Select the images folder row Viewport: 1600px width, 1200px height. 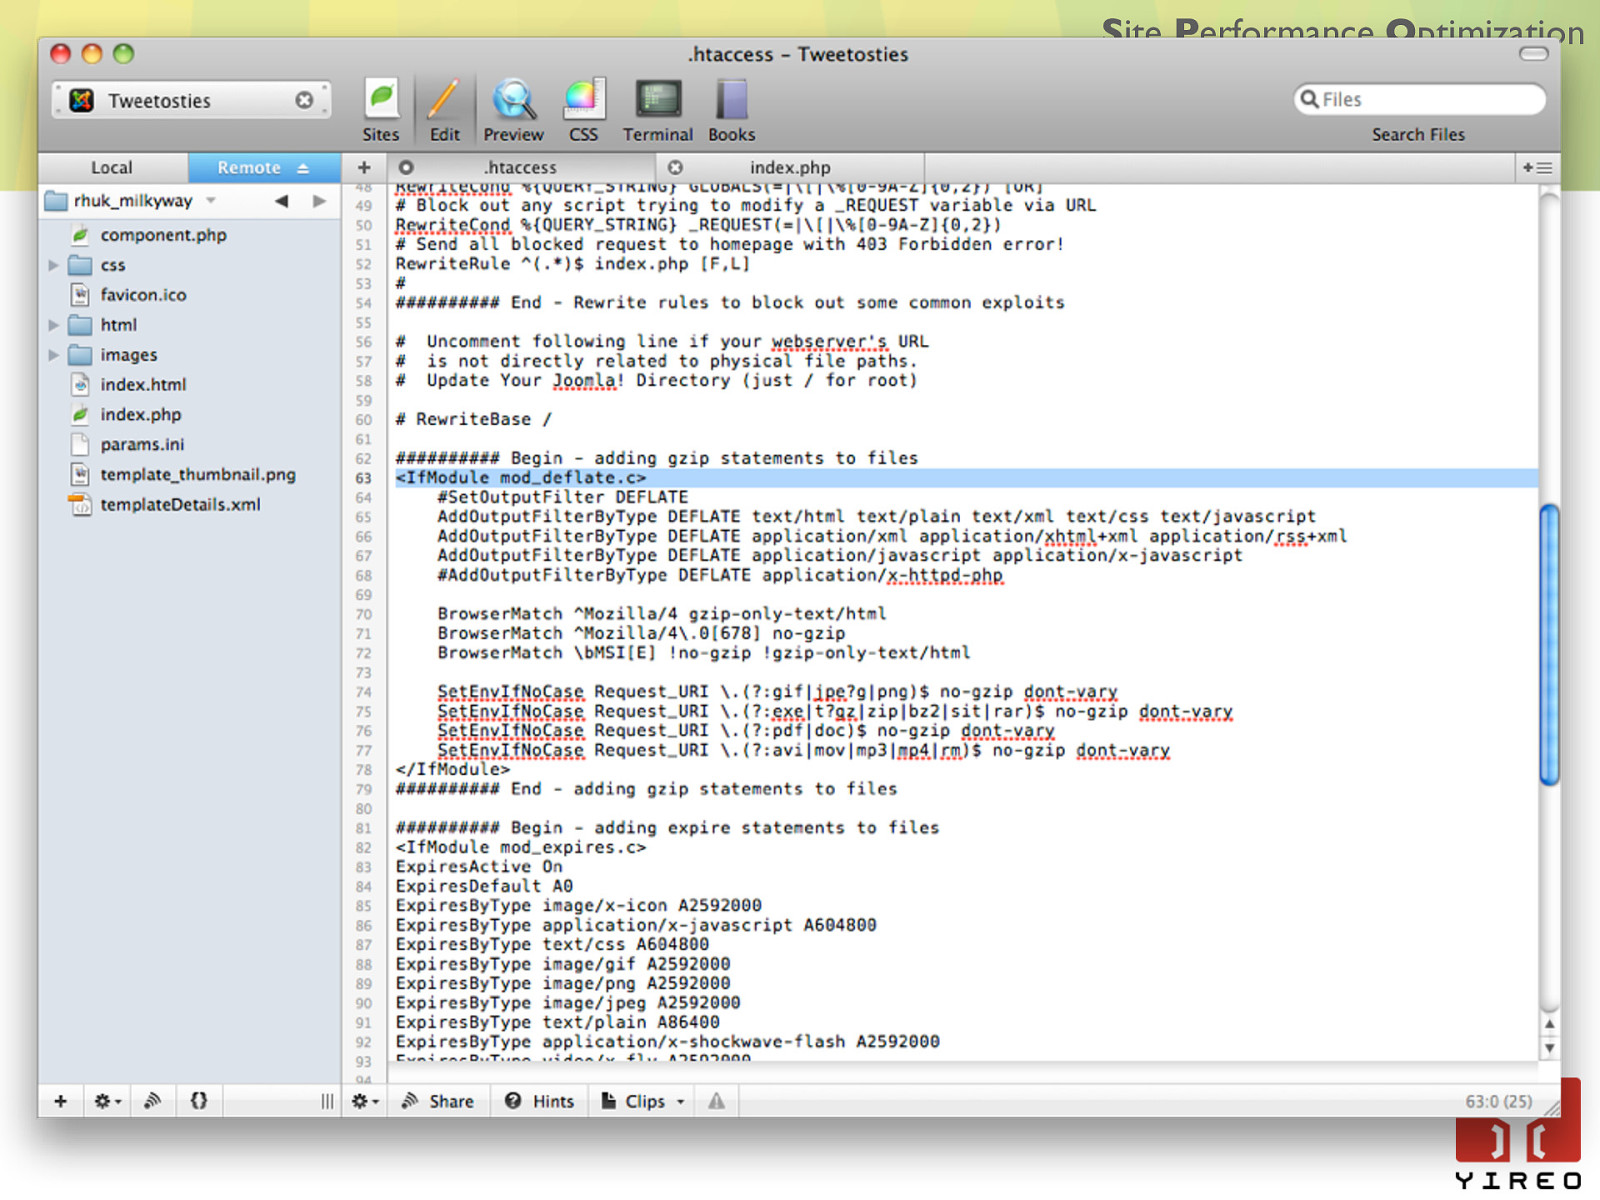pos(190,355)
